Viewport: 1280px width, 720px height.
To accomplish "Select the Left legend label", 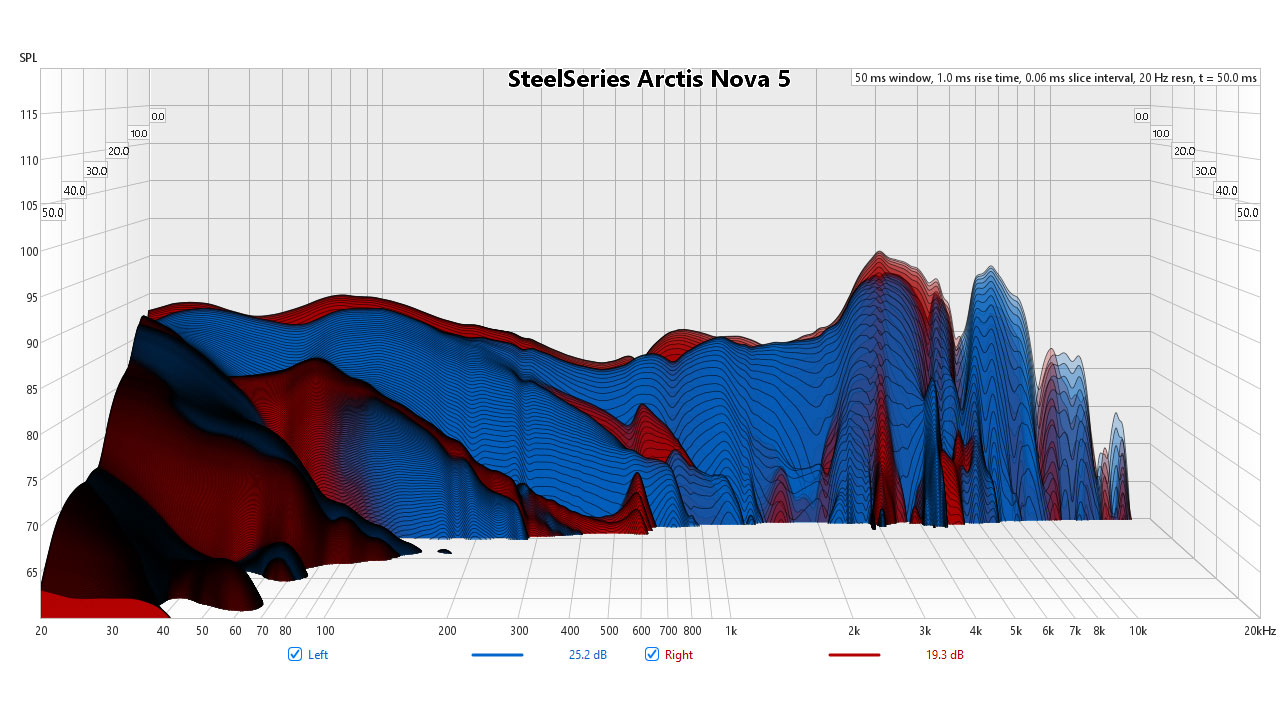I will coord(318,655).
